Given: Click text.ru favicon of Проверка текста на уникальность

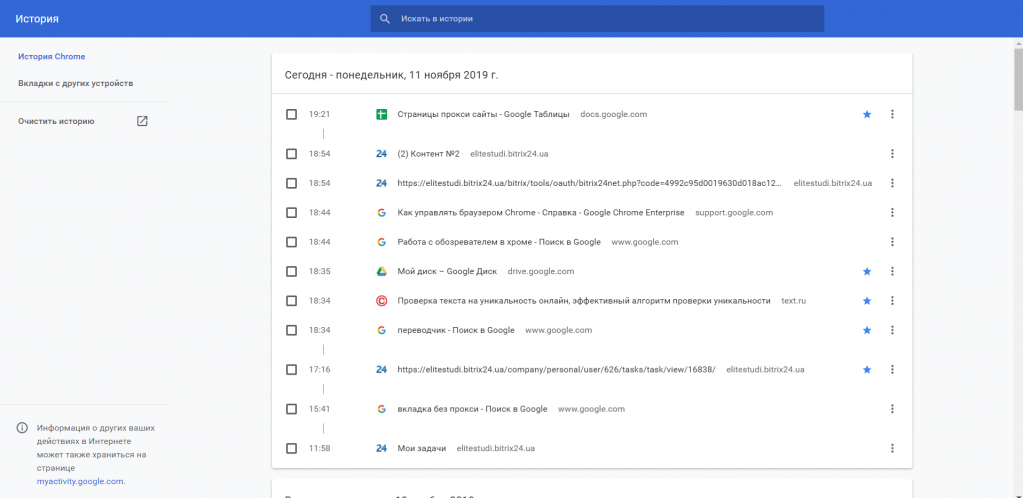Looking at the screenshot, I should click(x=382, y=301).
